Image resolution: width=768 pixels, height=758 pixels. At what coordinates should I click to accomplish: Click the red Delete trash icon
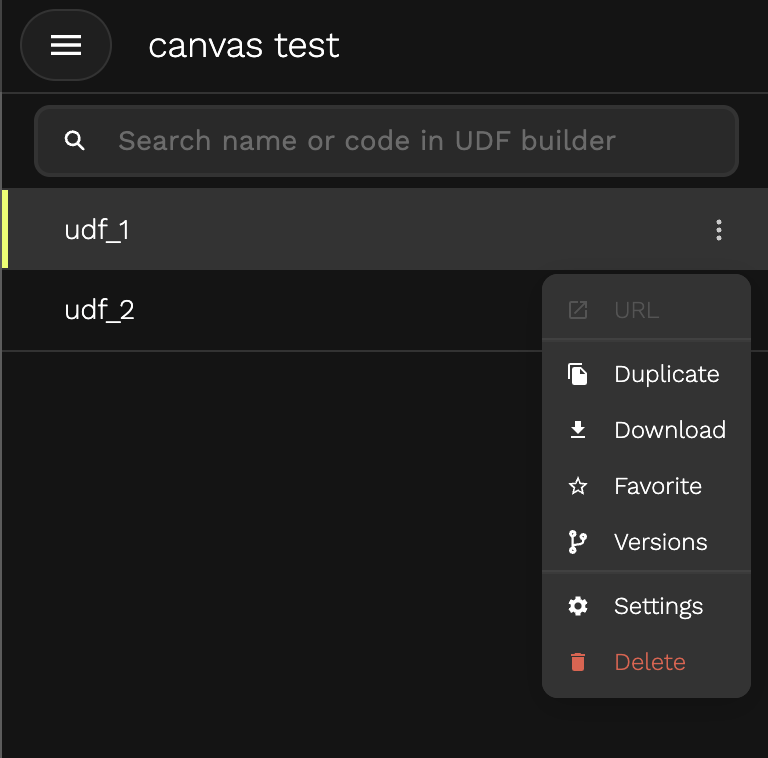click(x=577, y=662)
